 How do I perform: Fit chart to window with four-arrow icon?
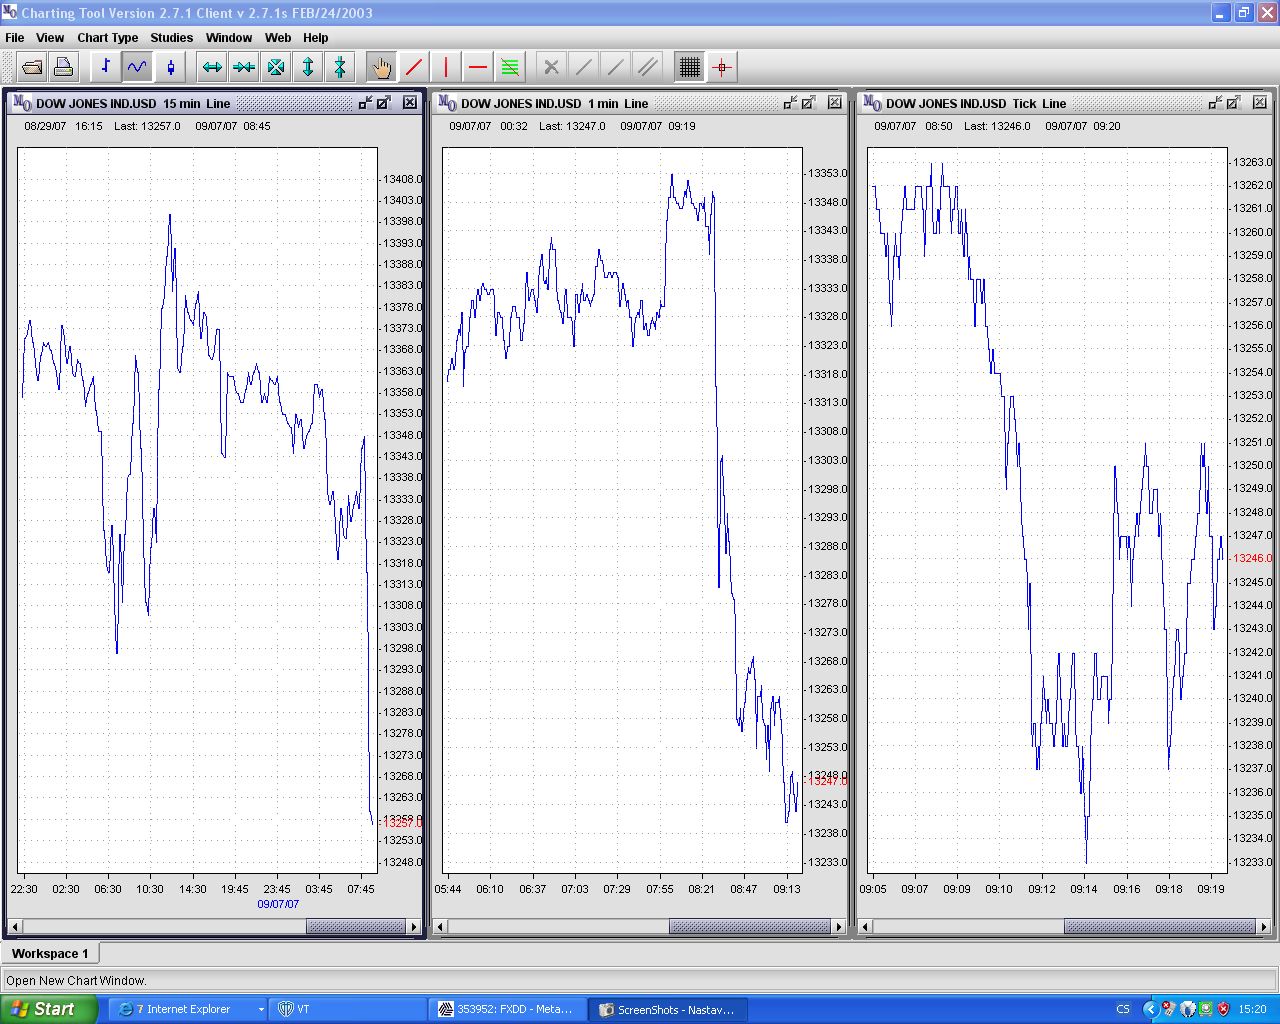pyautogui.click(x=276, y=67)
